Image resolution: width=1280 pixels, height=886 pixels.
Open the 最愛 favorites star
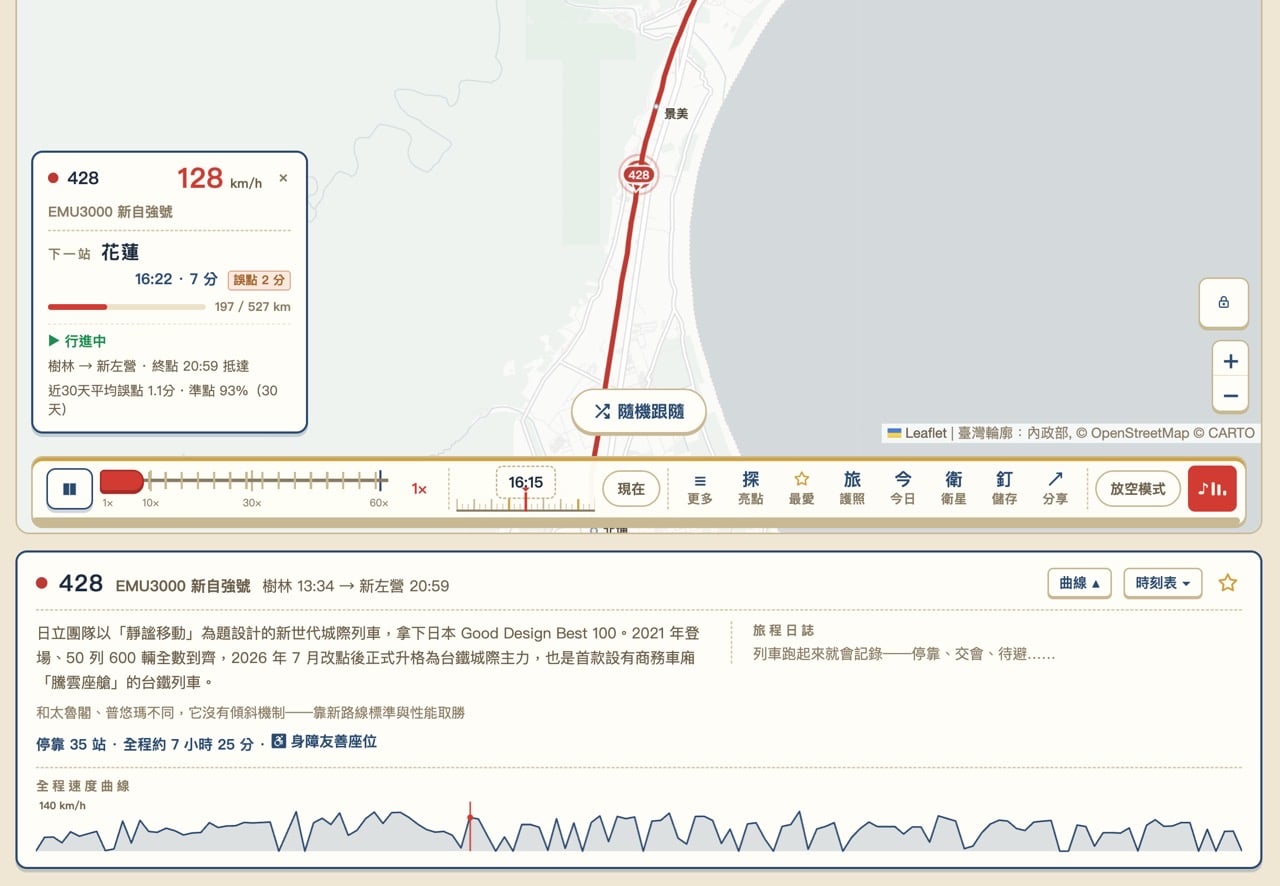point(801,488)
